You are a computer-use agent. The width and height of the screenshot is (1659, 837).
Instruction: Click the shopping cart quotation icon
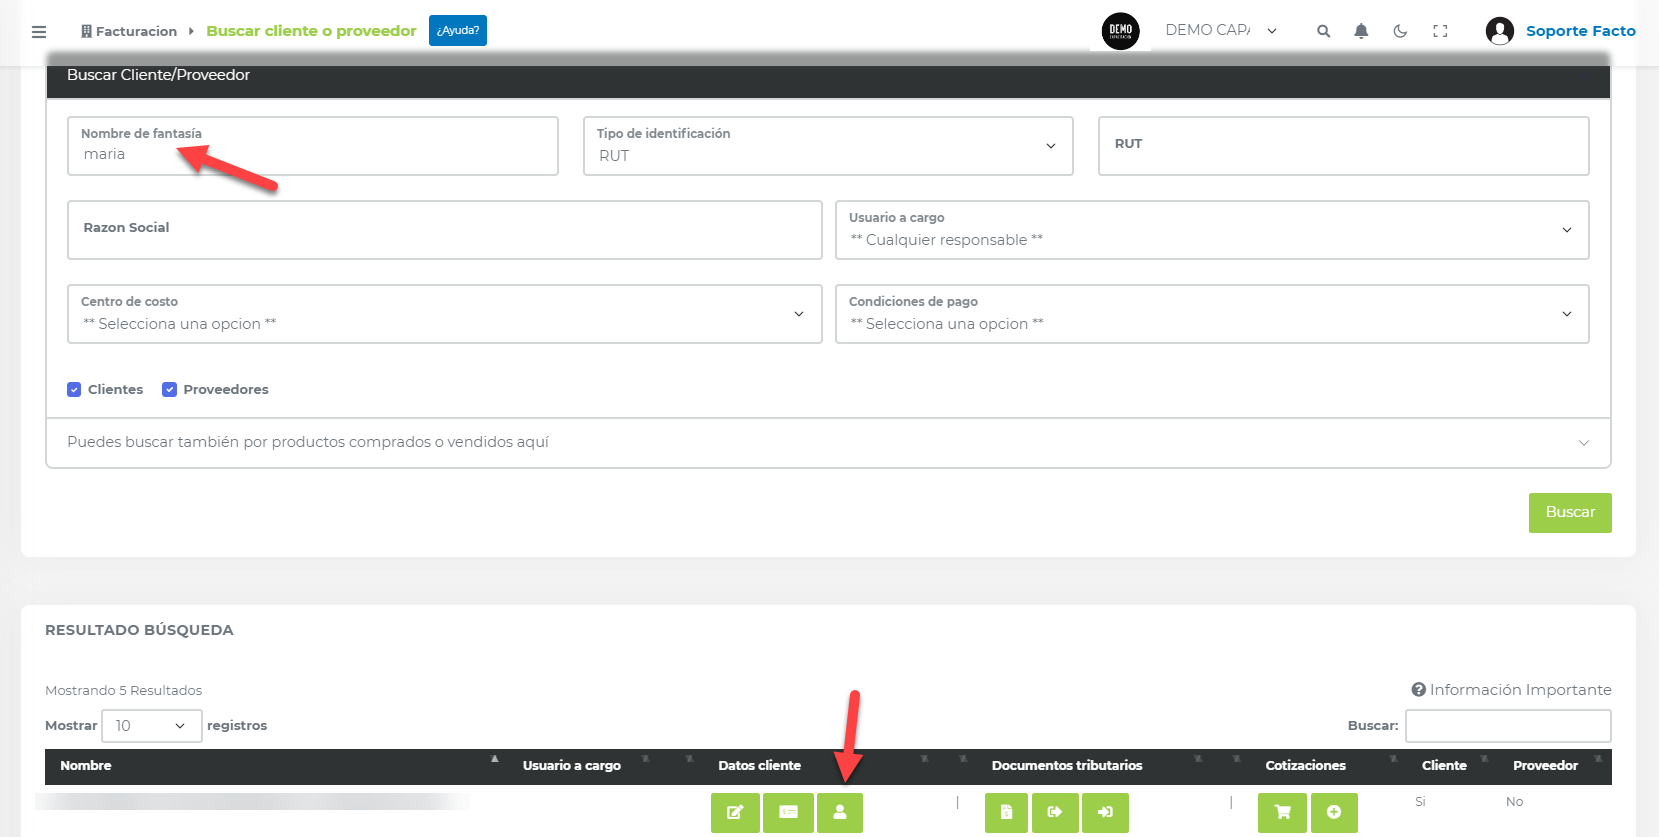pos(1282,812)
